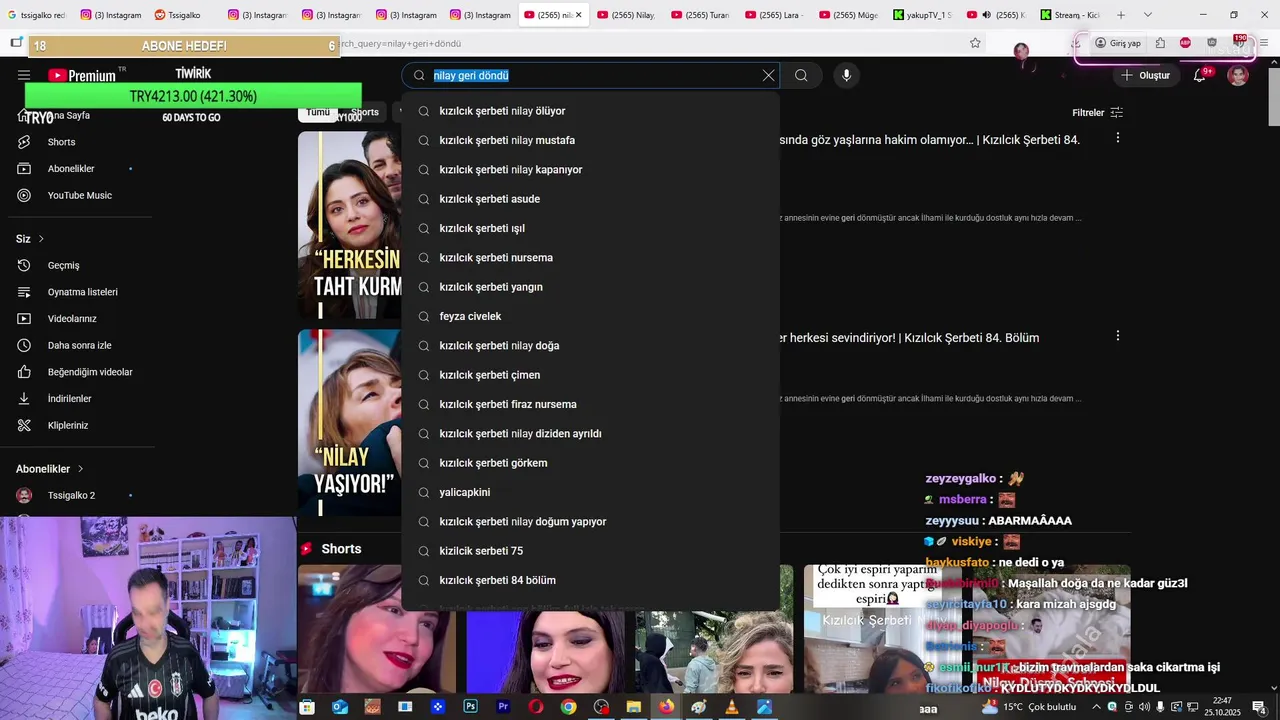Open three-dot menu for 84. Bölüm video
The width and height of the screenshot is (1280, 720).
tap(1117, 336)
